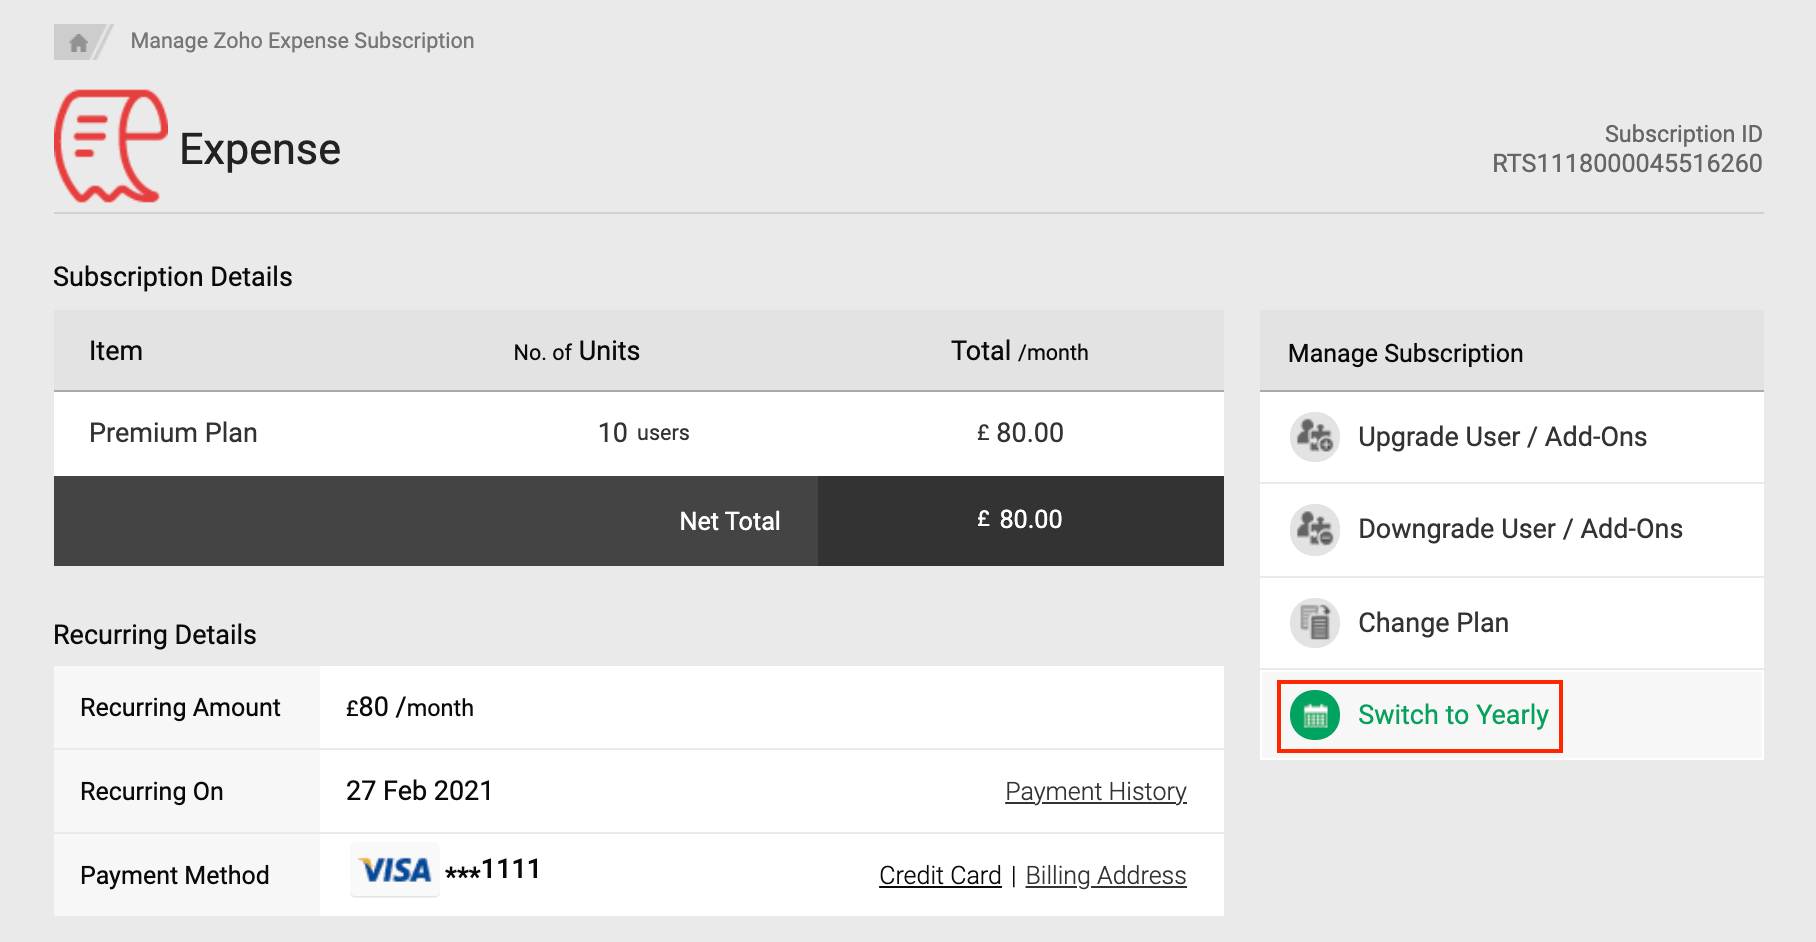
Task: Click the green calendar icon for yearly switch
Action: pos(1314,715)
